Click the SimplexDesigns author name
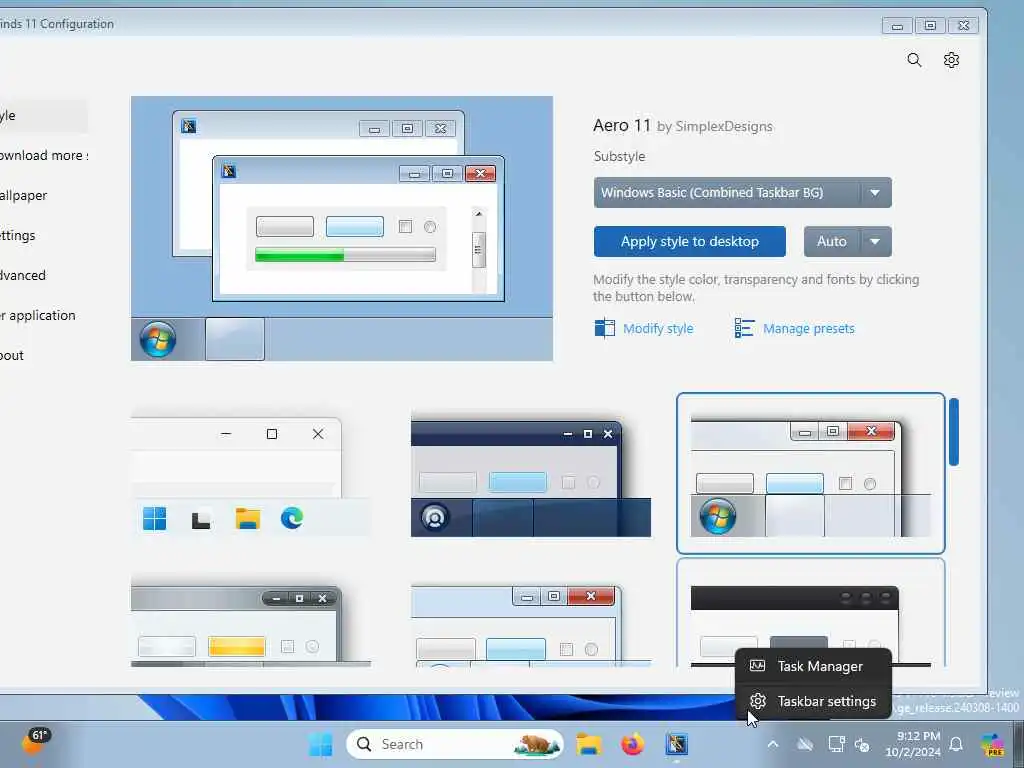Screen dimensions: 1024x768 724,127
